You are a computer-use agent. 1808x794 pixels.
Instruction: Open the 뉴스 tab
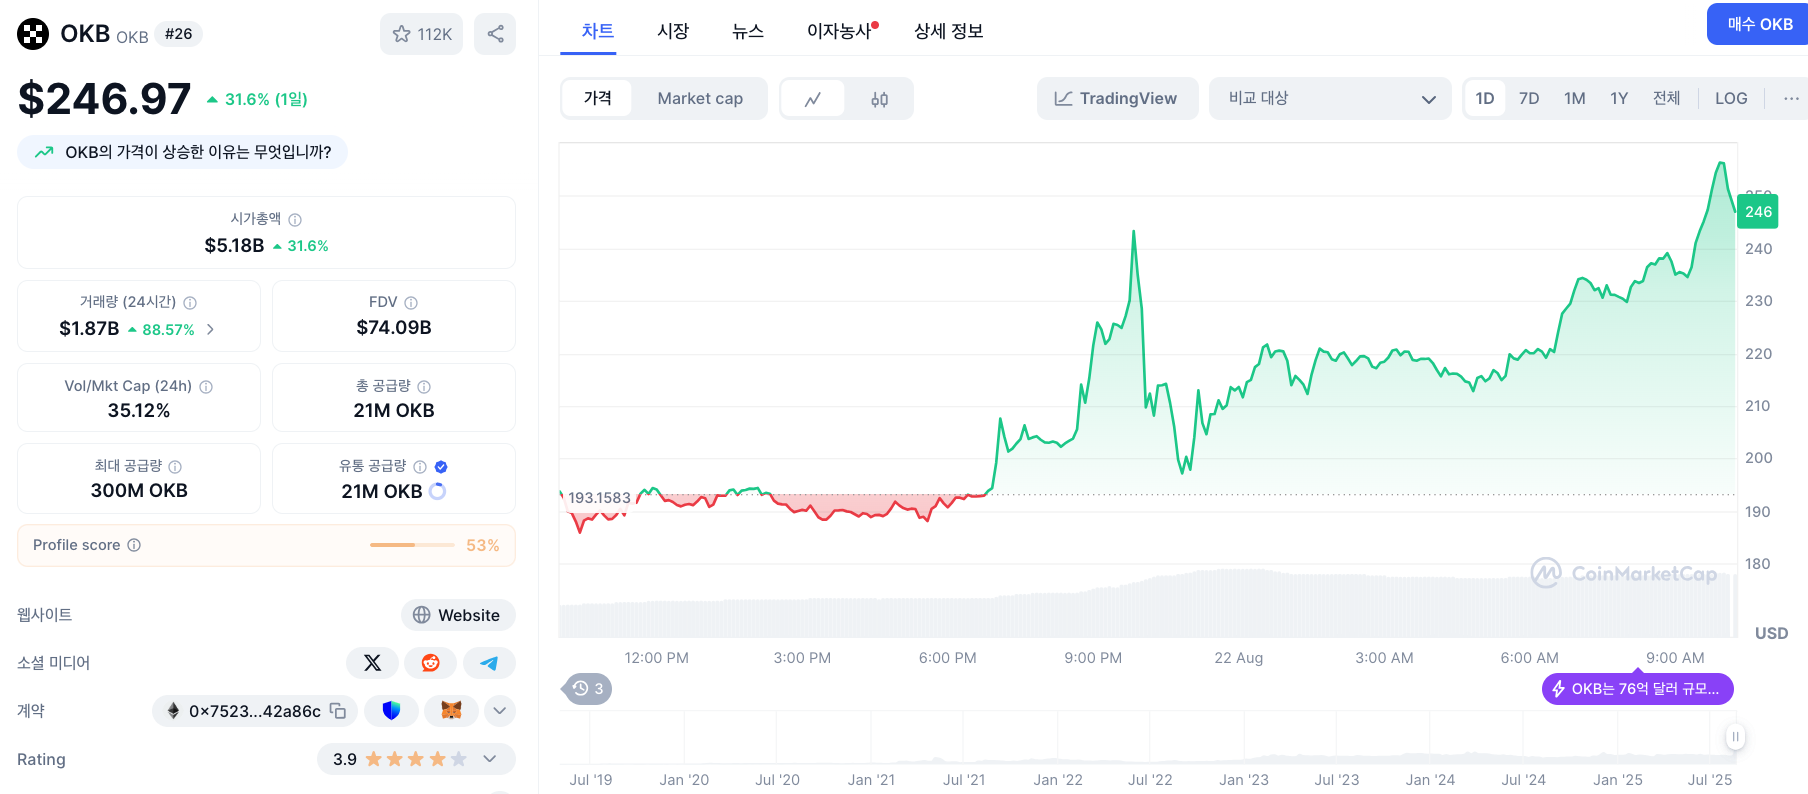pyautogui.click(x=748, y=31)
